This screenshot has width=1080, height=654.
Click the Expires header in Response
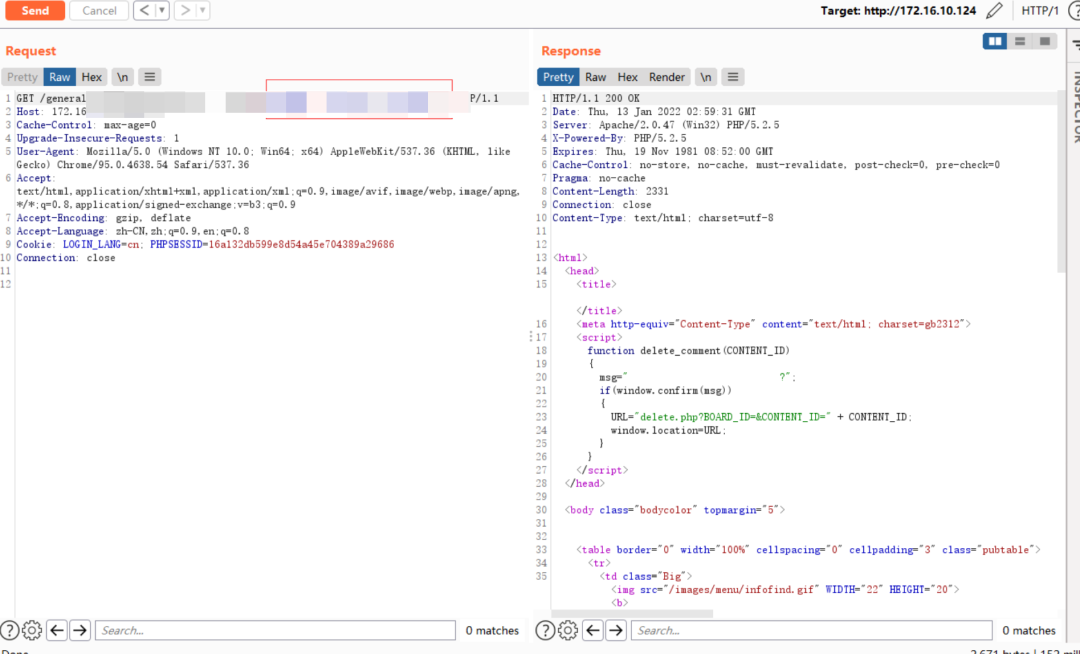tap(663, 151)
